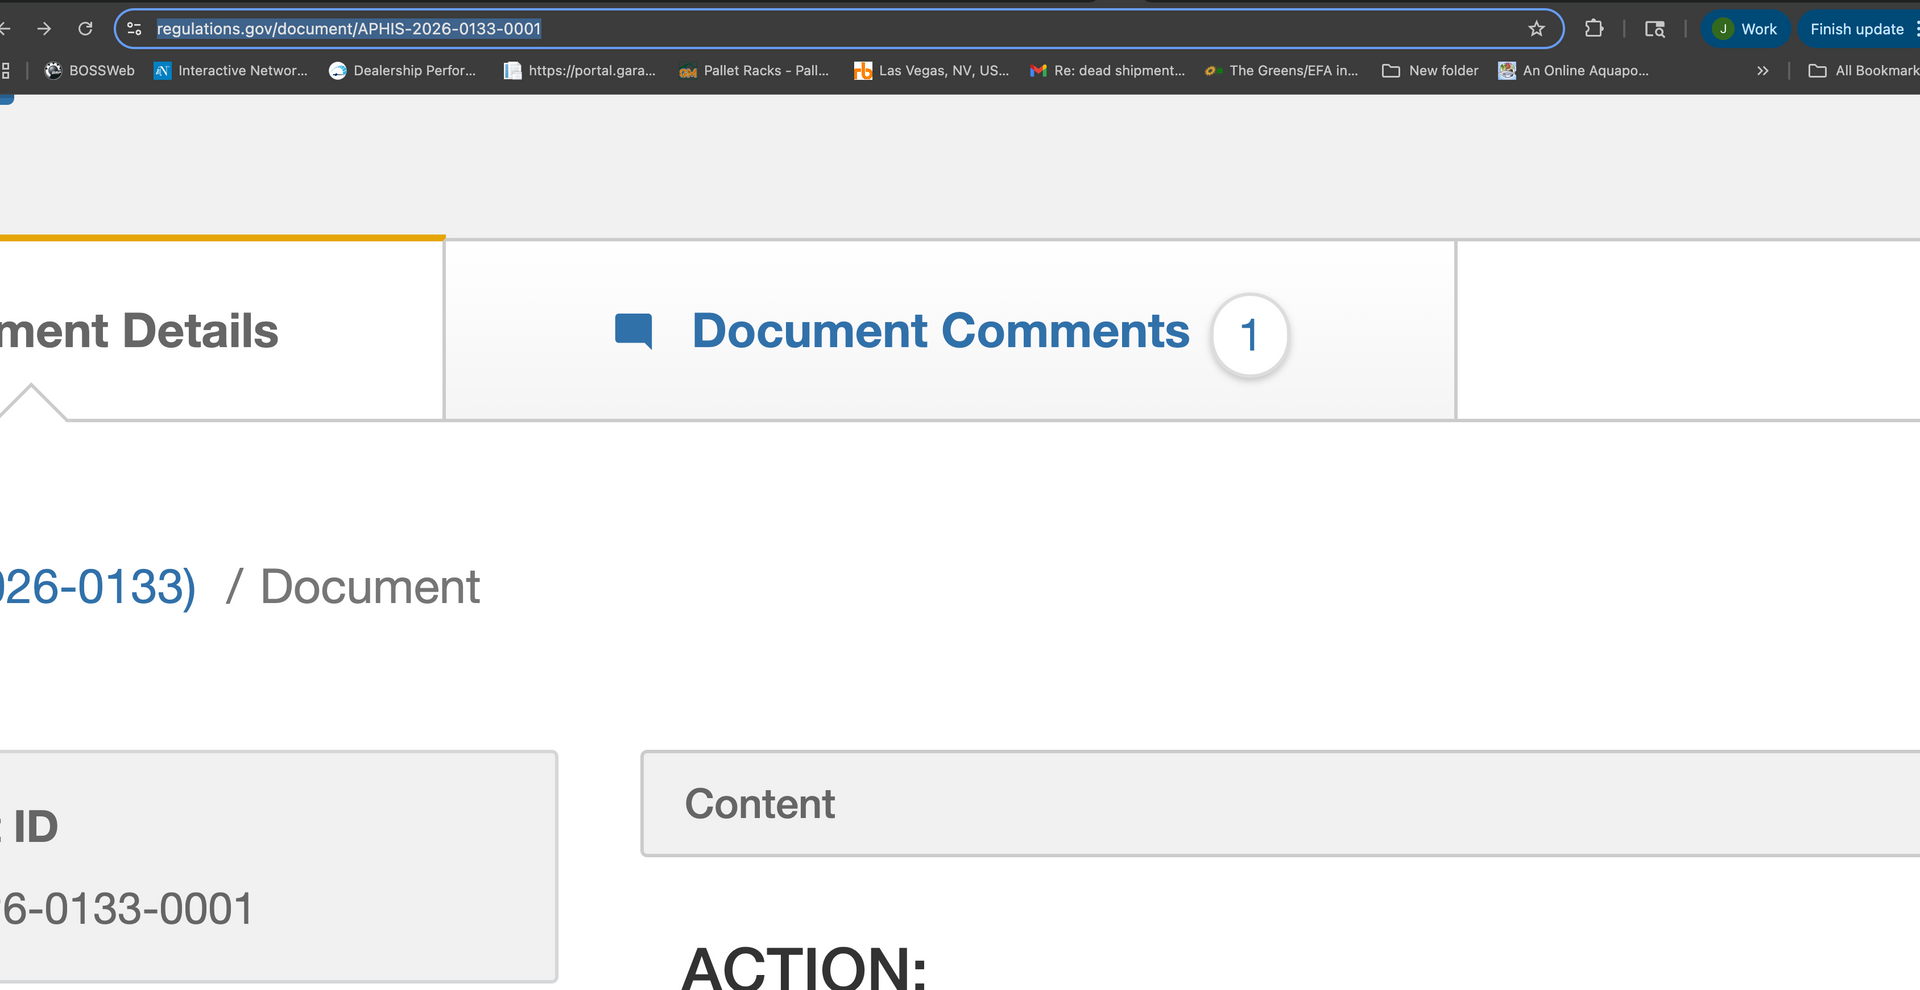Bookmark this page with the star icon

tap(1537, 29)
